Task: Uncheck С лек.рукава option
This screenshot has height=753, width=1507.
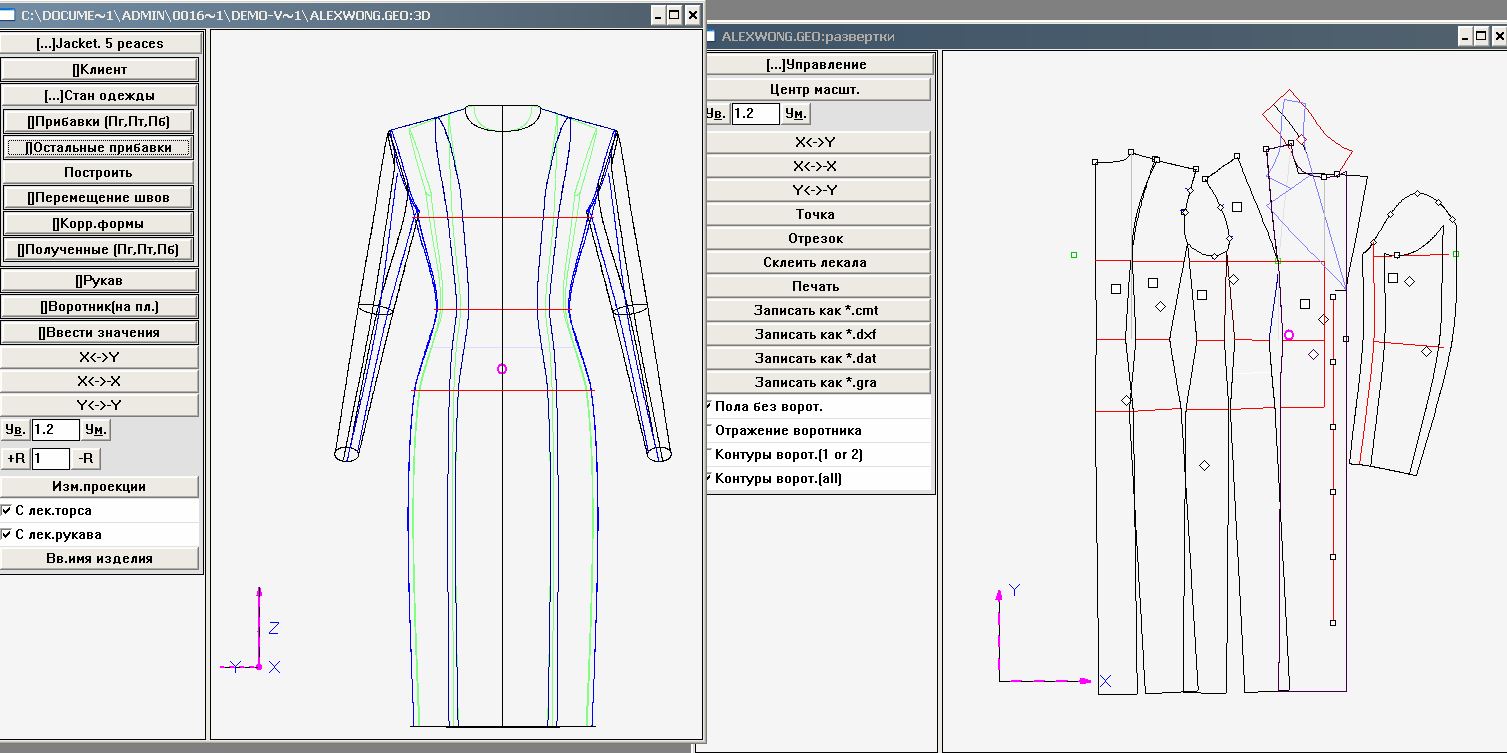Action: pos(7,535)
